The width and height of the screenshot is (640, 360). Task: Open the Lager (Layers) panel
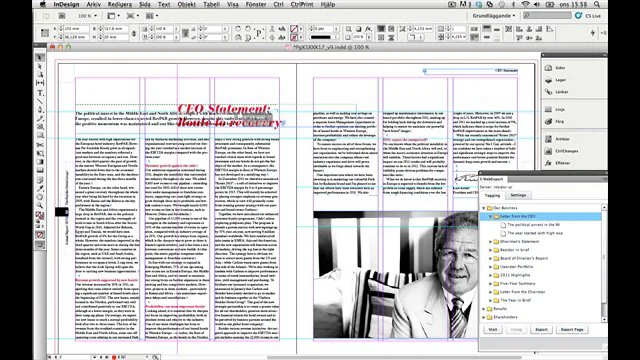556,80
